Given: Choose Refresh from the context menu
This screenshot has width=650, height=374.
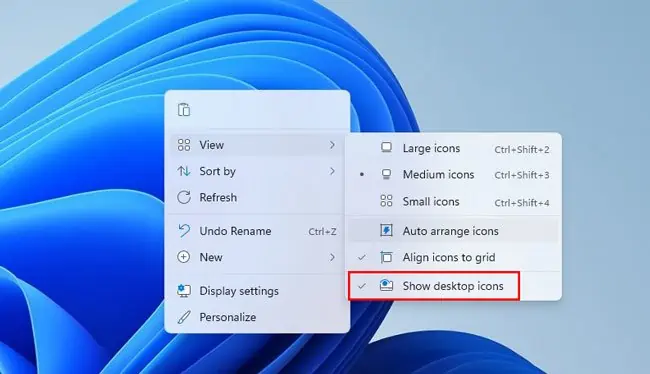Looking at the screenshot, I should click(257, 197).
